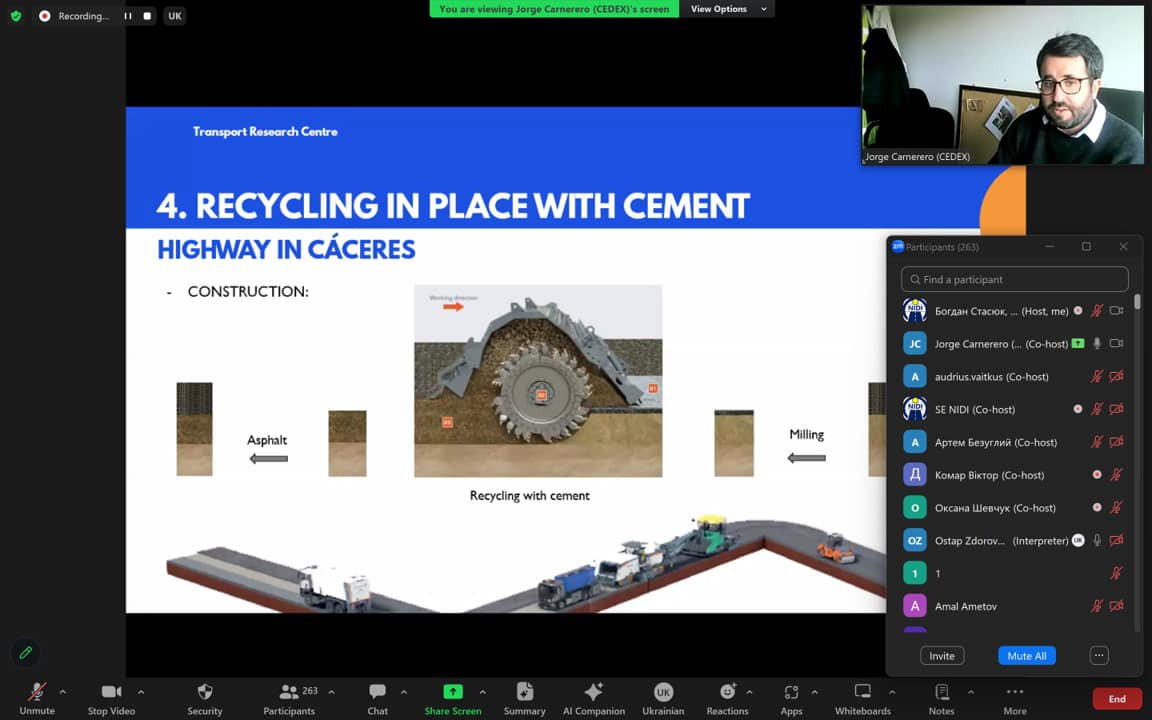Open the Security shield icon
The width and height of the screenshot is (1152, 720).
[204, 697]
